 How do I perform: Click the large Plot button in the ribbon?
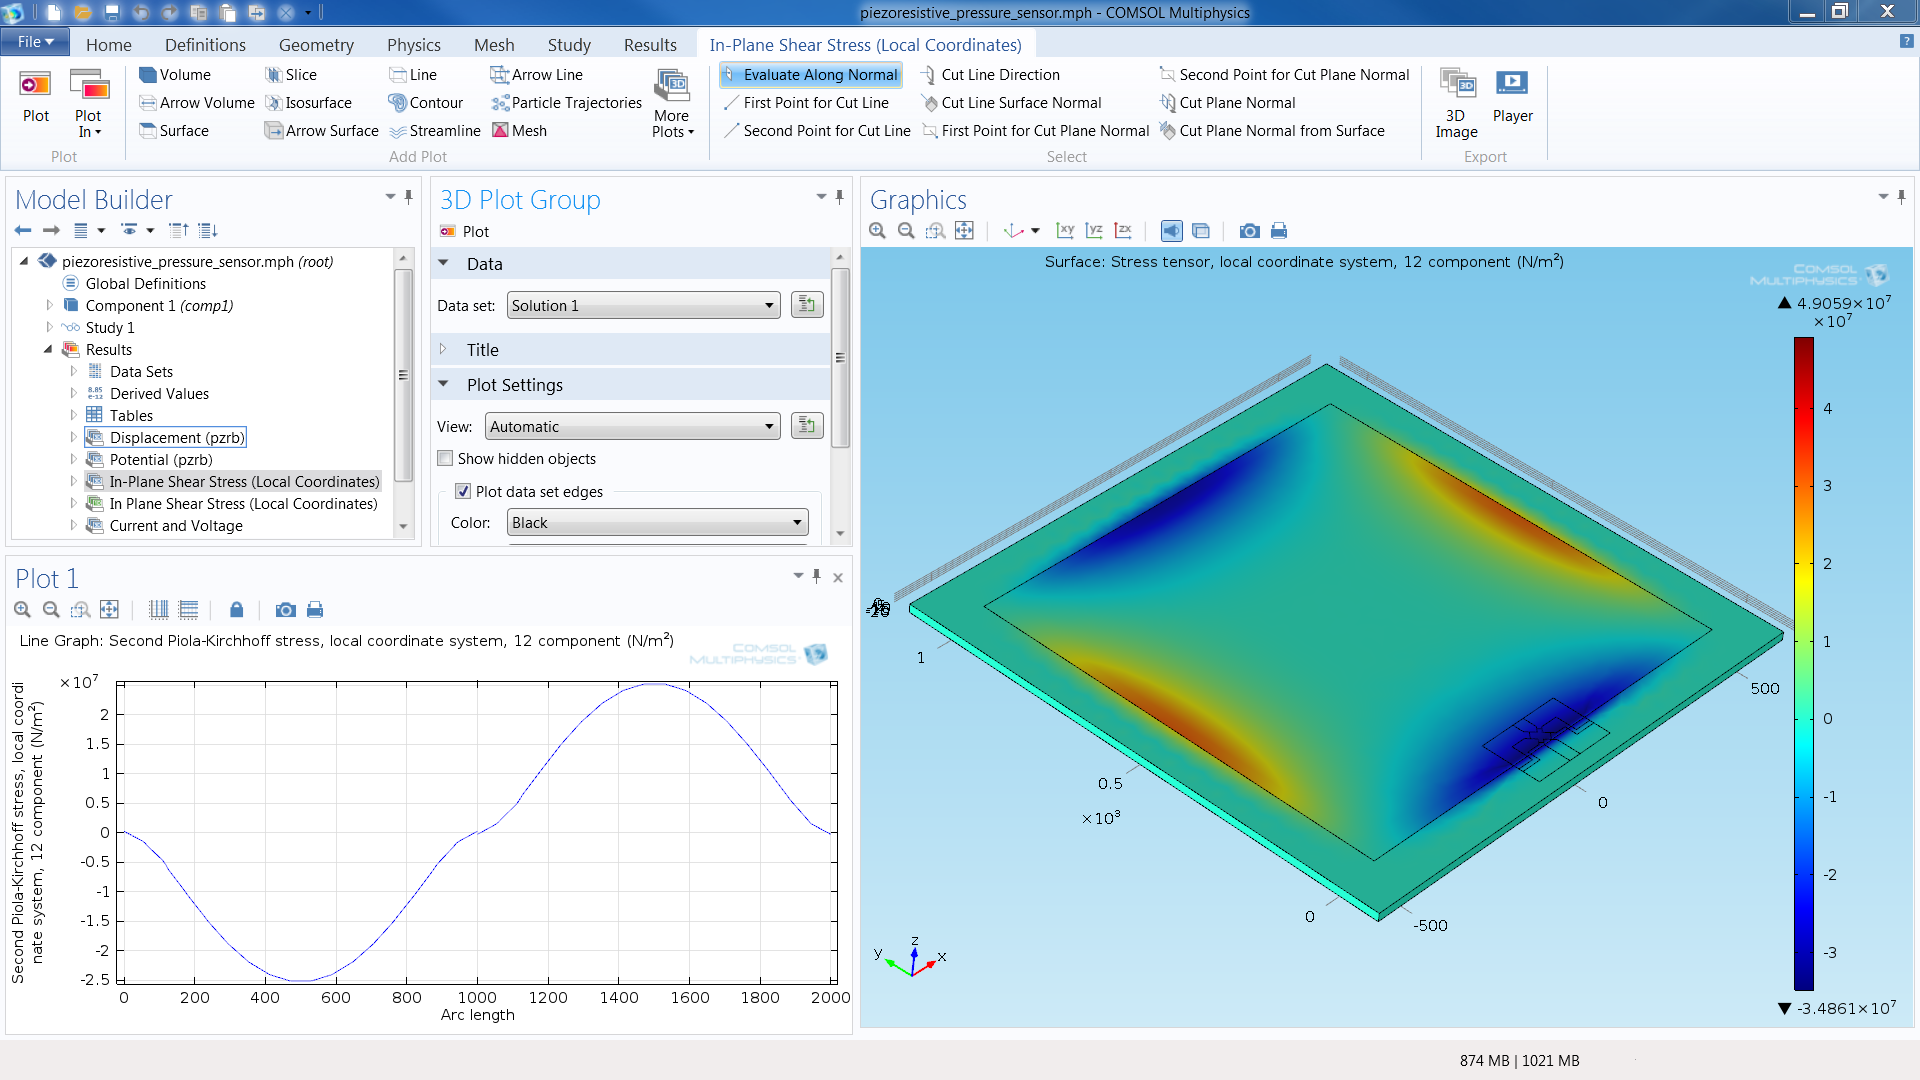coord(36,97)
